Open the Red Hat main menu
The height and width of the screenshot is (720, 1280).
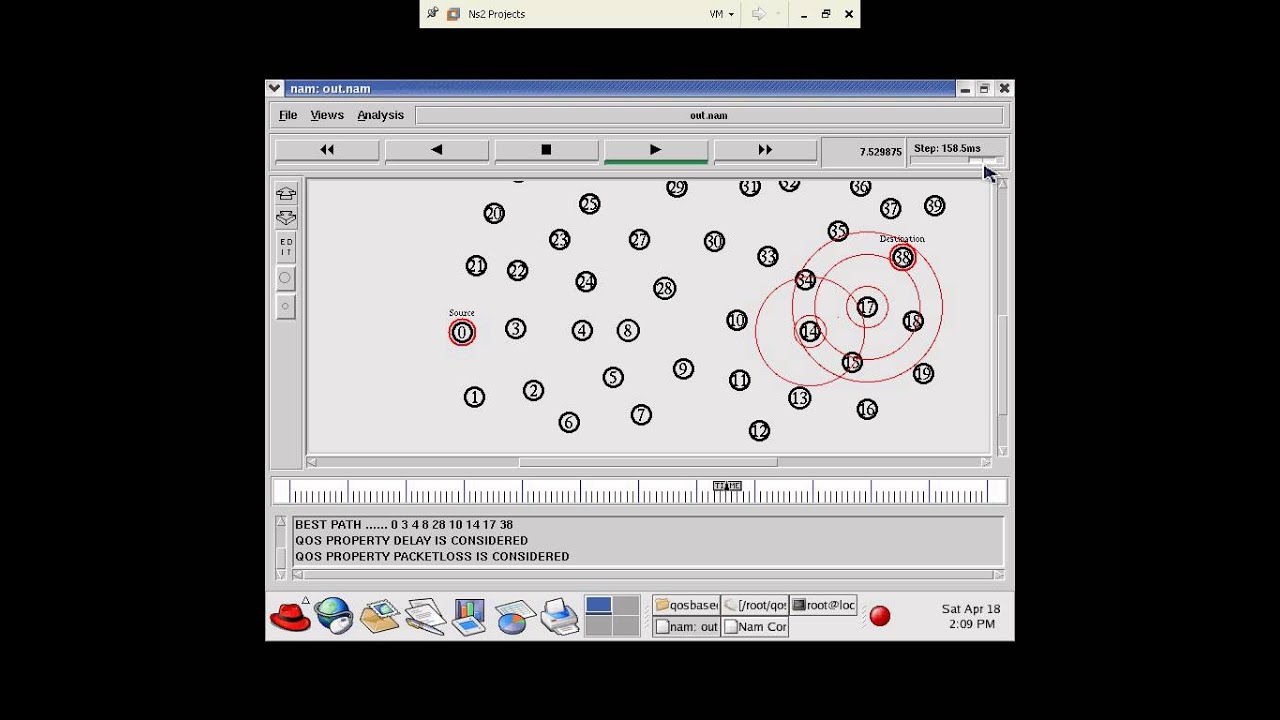tap(290, 616)
